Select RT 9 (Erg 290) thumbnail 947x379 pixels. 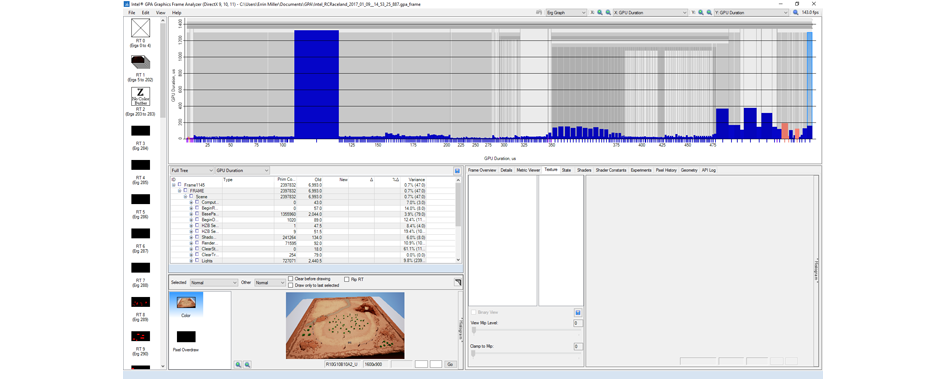point(140,336)
